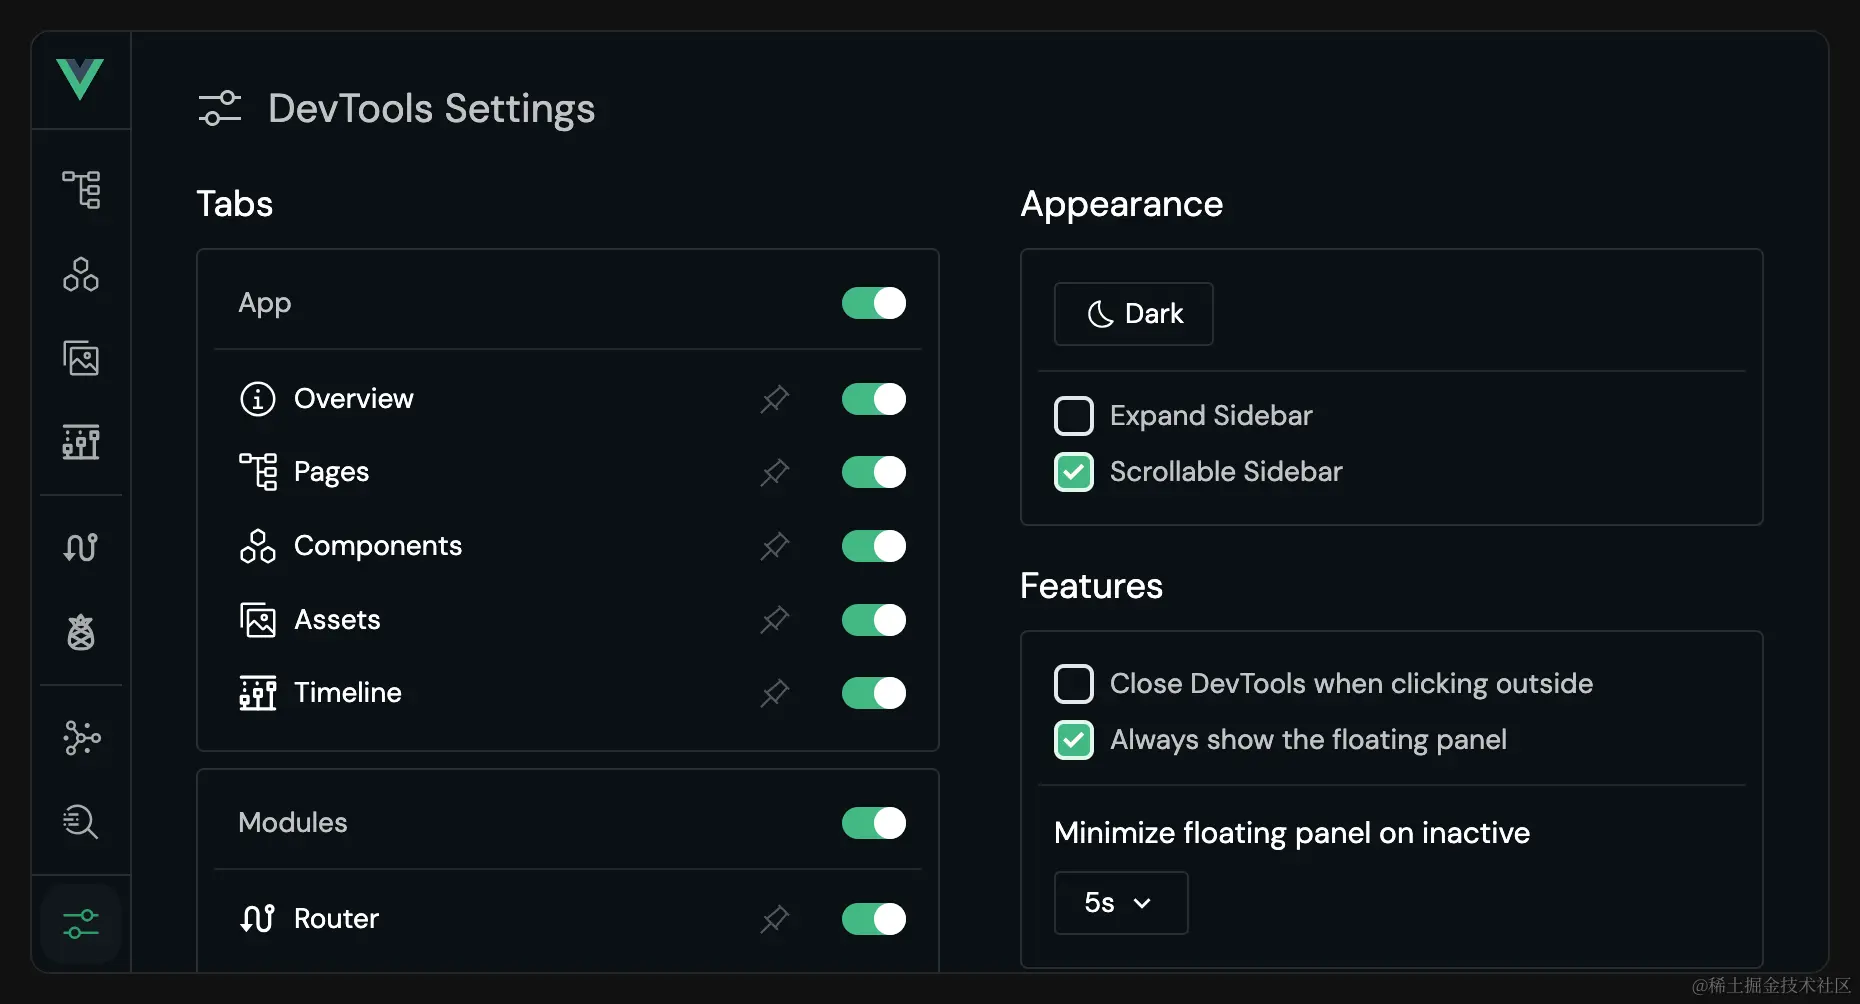The height and width of the screenshot is (1004, 1860).
Task: Open the 5s minimize delay dropdown
Action: [1120, 903]
